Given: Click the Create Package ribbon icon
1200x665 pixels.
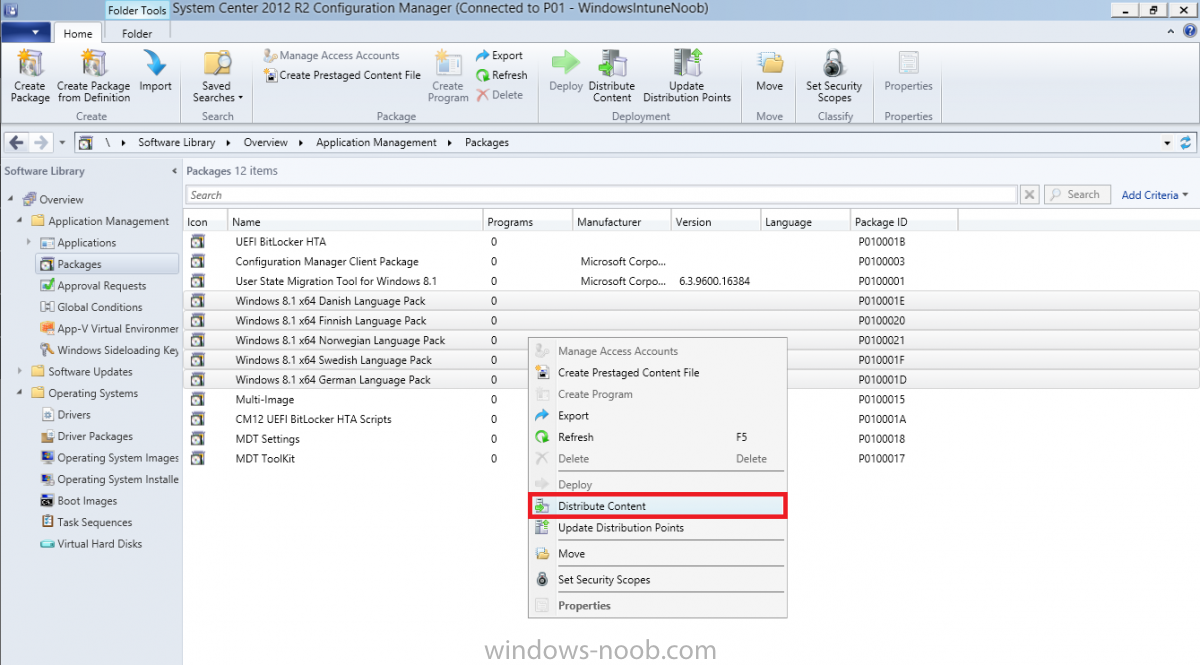Looking at the screenshot, I should pyautogui.click(x=30, y=76).
